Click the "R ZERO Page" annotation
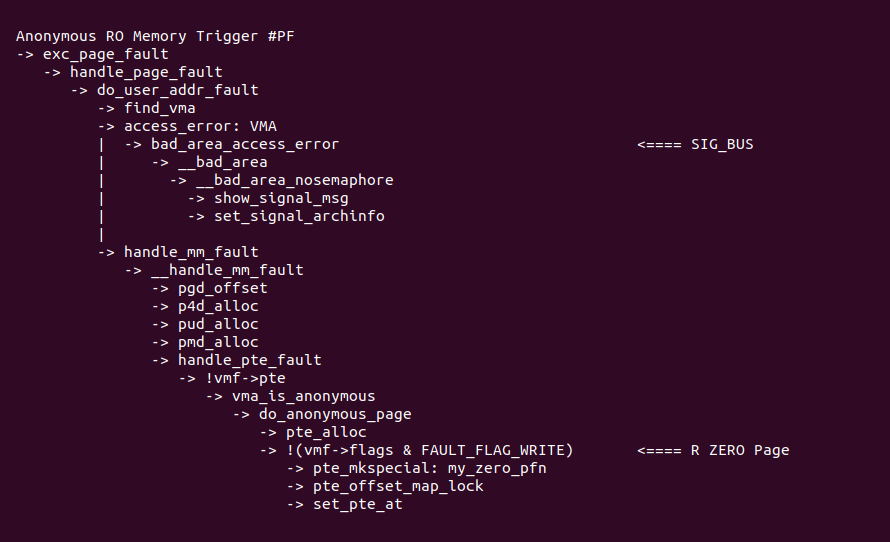890x542 pixels. click(739, 450)
